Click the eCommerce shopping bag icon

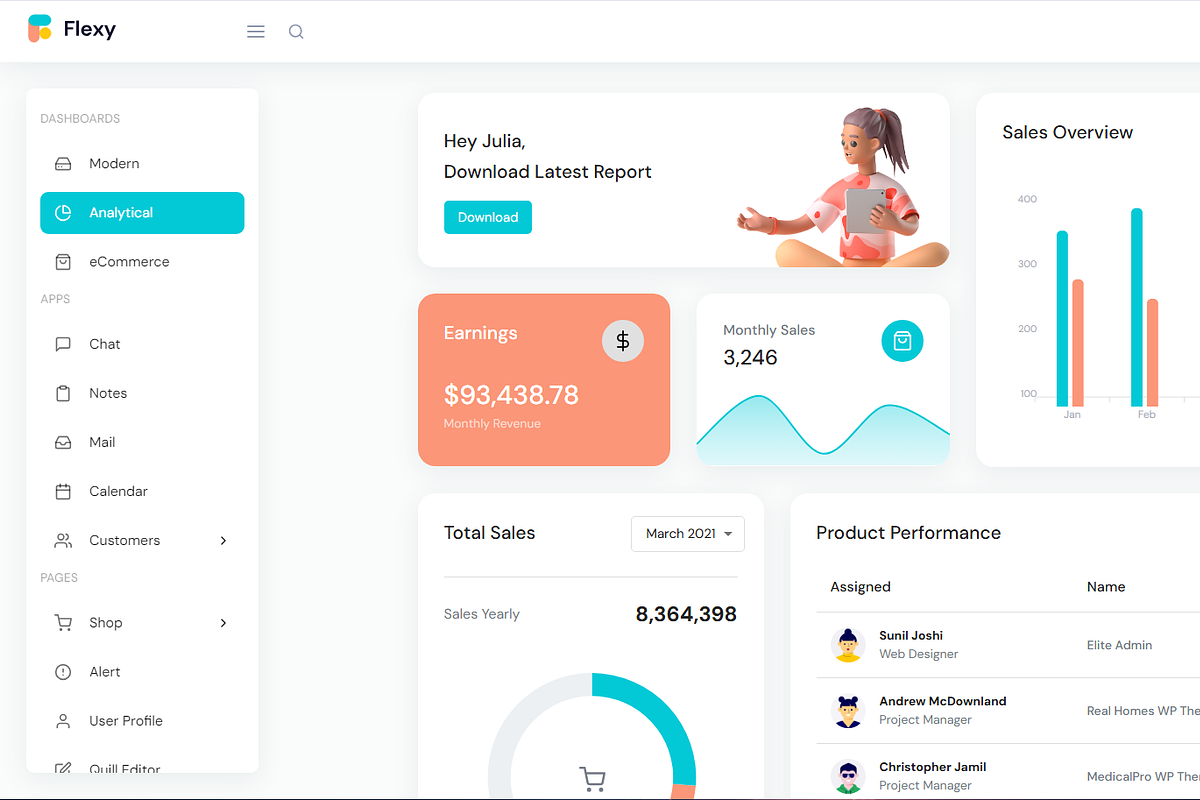(x=63, y=262)
